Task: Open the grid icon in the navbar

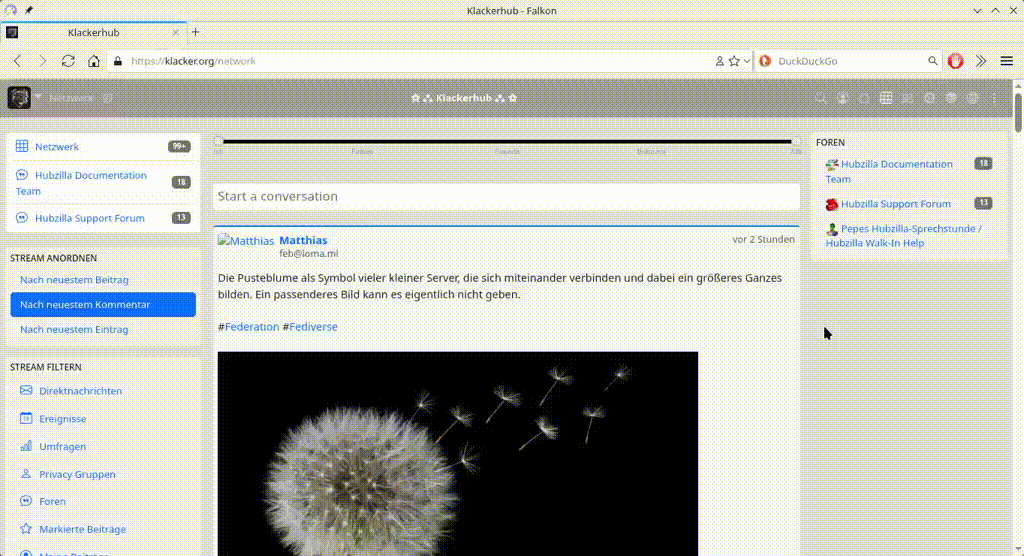Action: point(886,98)
